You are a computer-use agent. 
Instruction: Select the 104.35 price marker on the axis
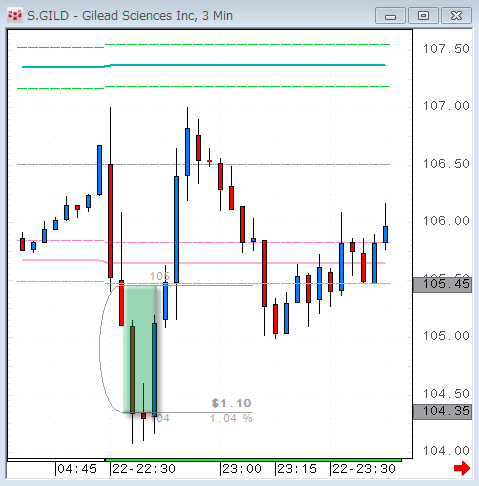[442, 411]
